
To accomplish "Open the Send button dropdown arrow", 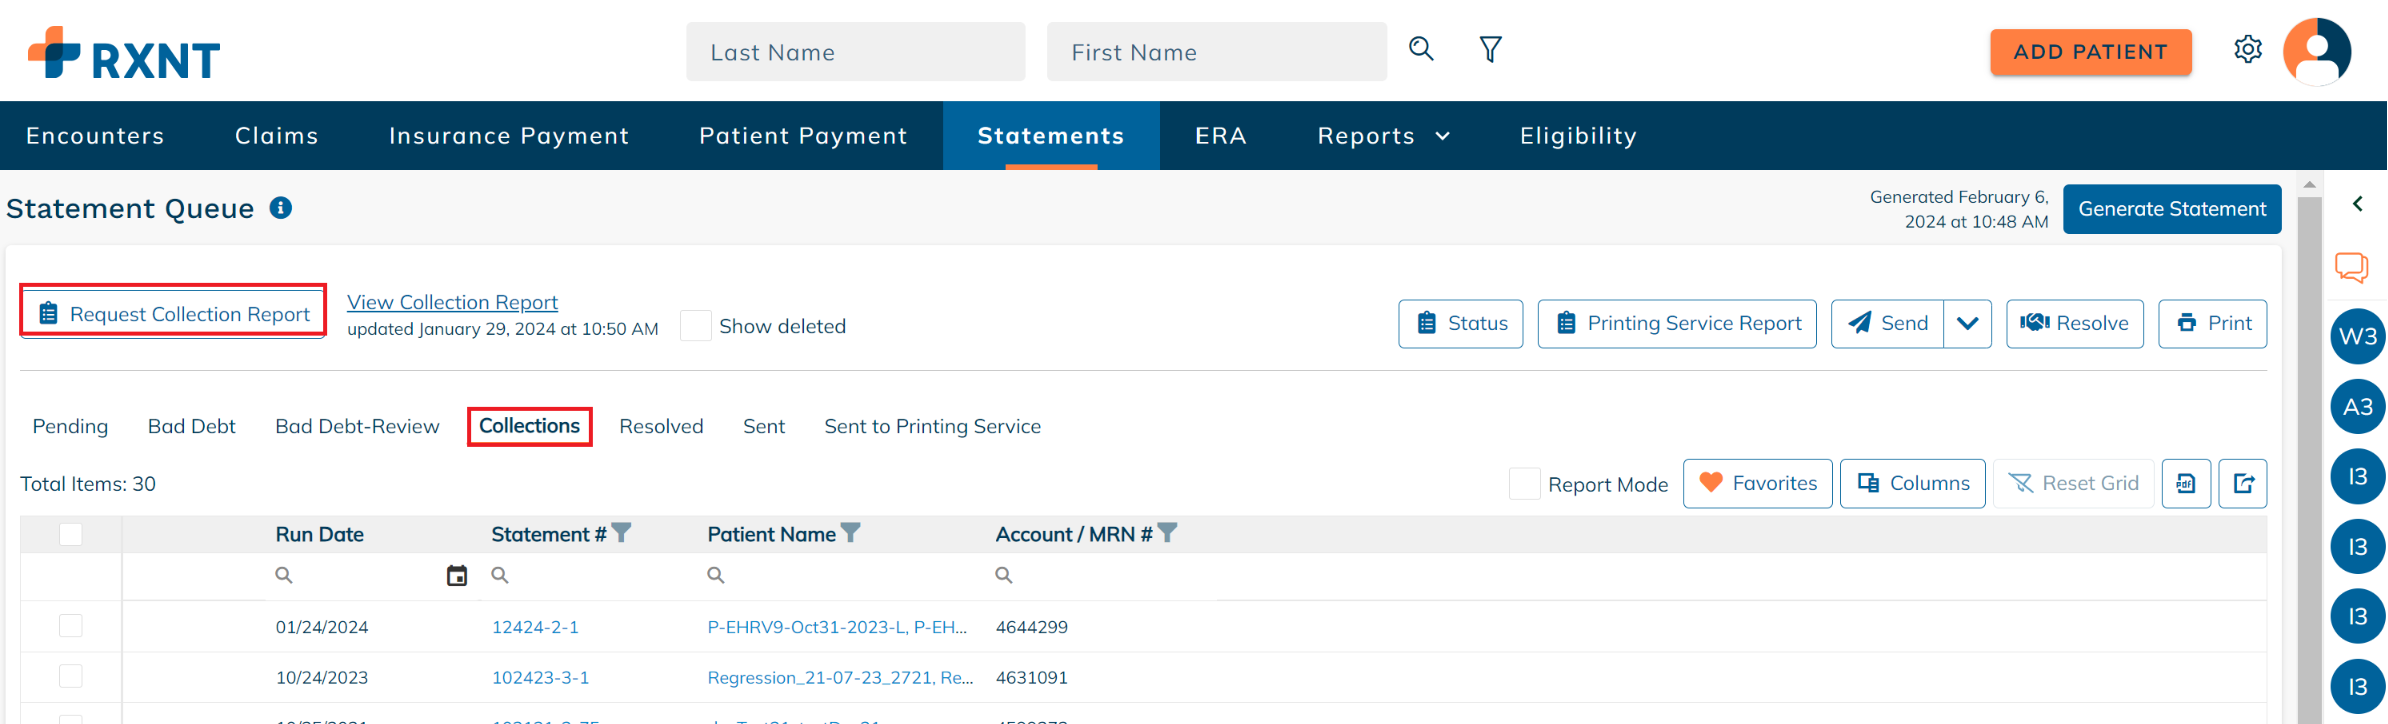I will click(1967, 324).
